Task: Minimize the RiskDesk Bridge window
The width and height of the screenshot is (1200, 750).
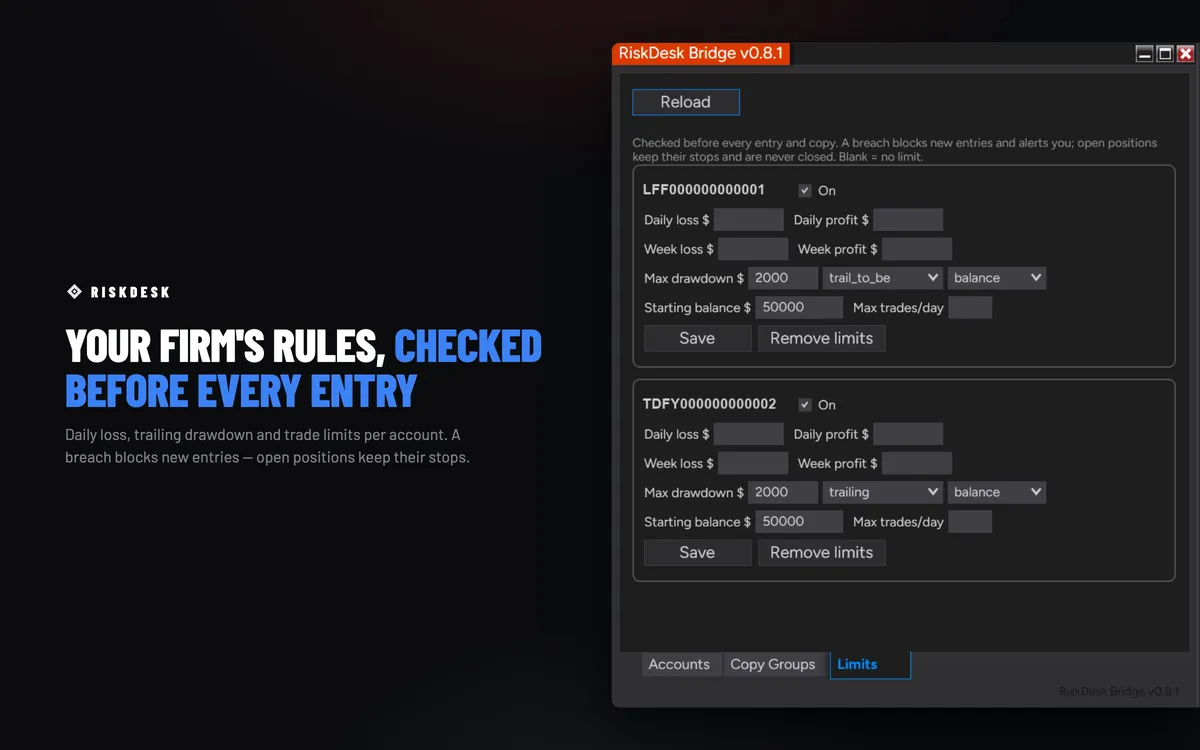Action: tap(1145, 54)
